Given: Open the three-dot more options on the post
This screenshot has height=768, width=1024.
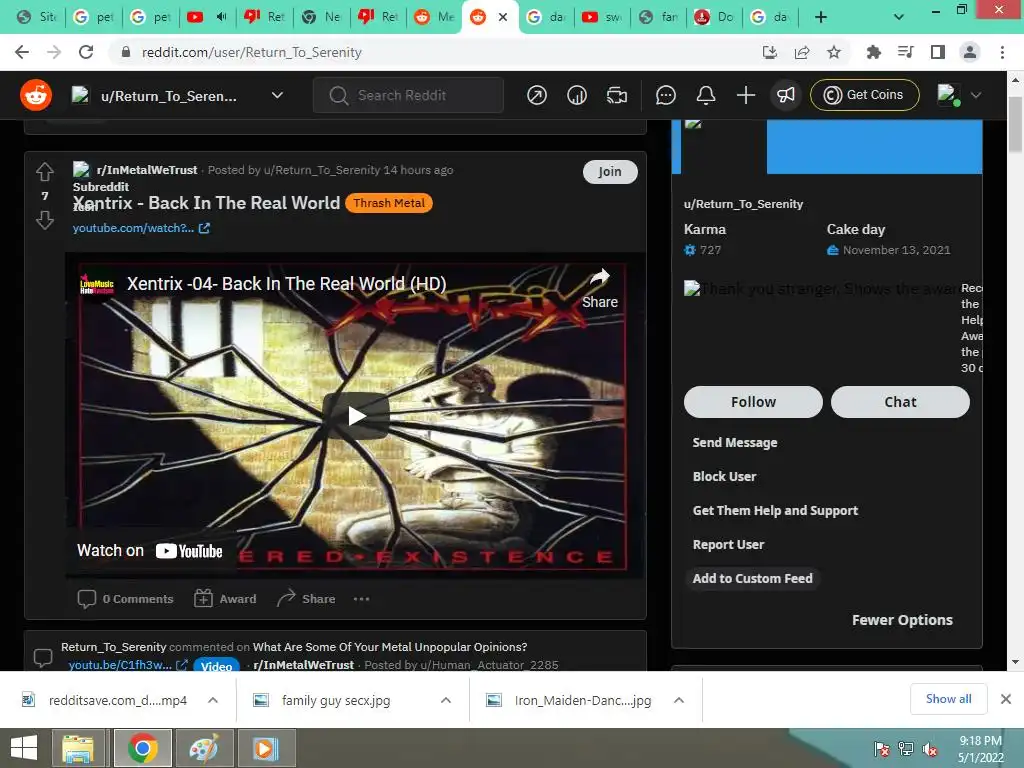Looking at the screenshot, I should [x=361, y=599].
